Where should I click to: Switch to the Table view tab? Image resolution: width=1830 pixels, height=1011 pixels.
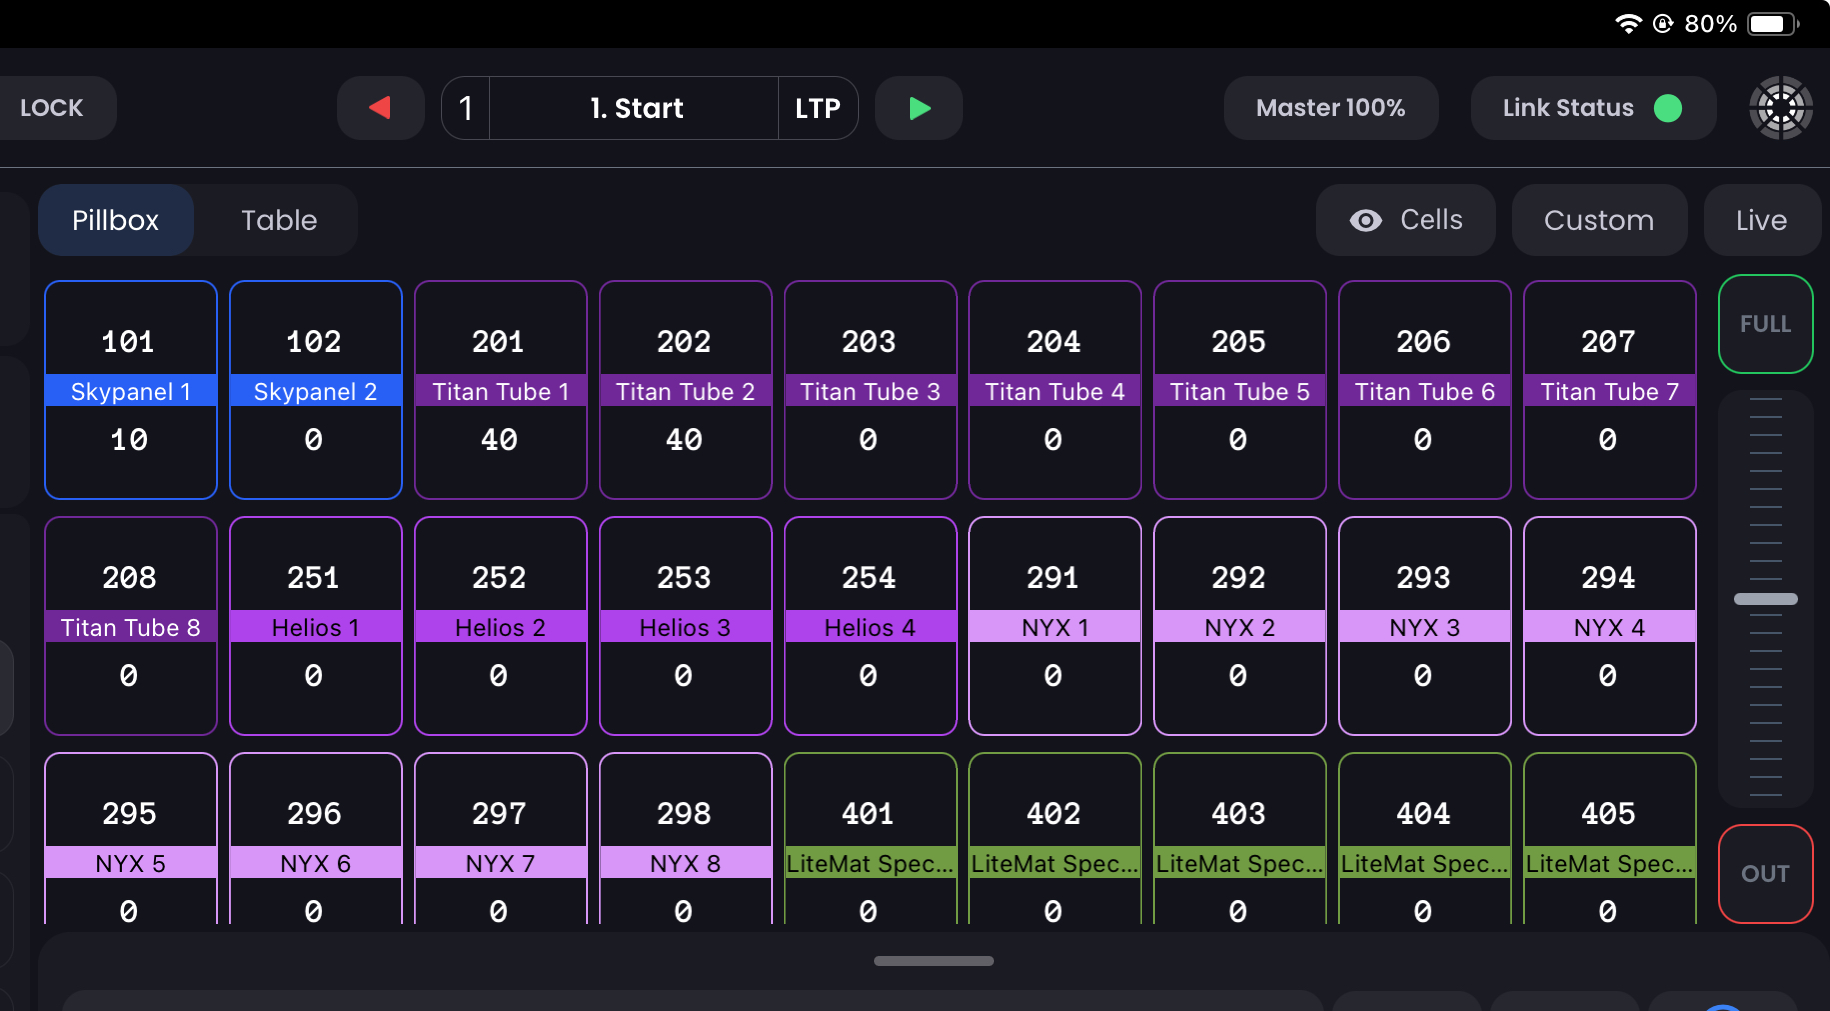pyautogui.click(x=278, y=220)
